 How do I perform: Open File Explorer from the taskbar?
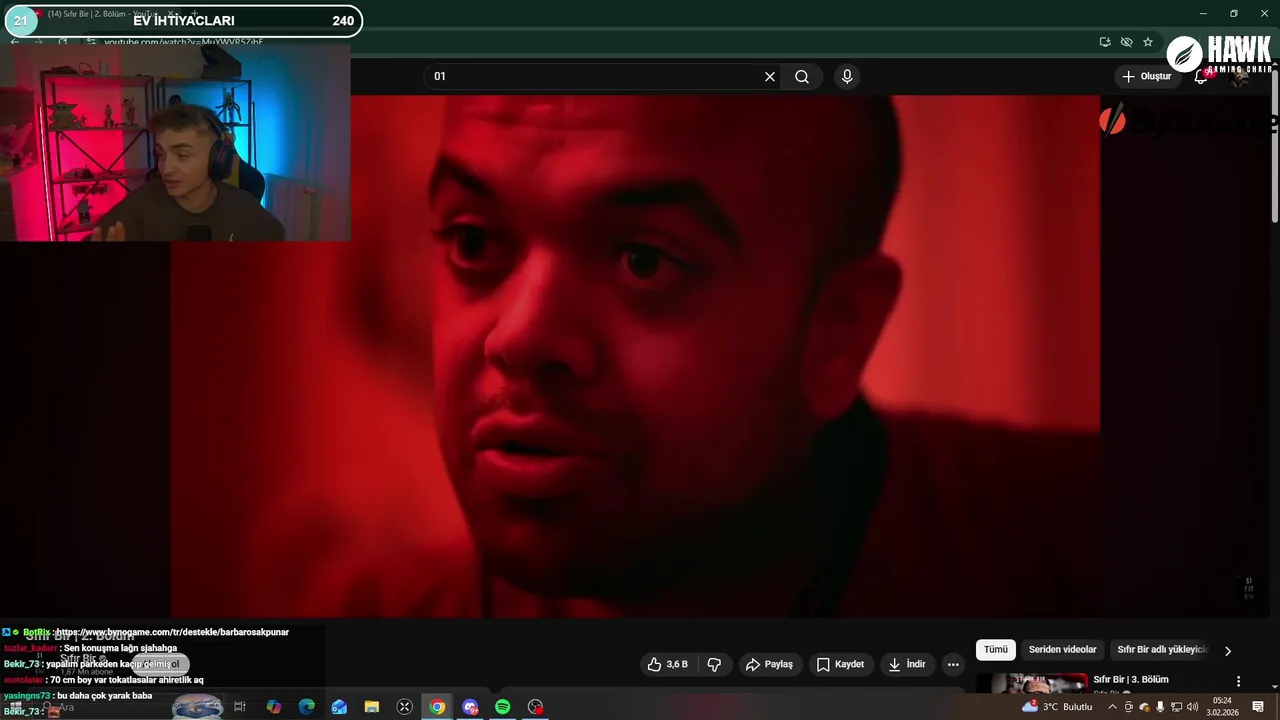tap(372, 707)
